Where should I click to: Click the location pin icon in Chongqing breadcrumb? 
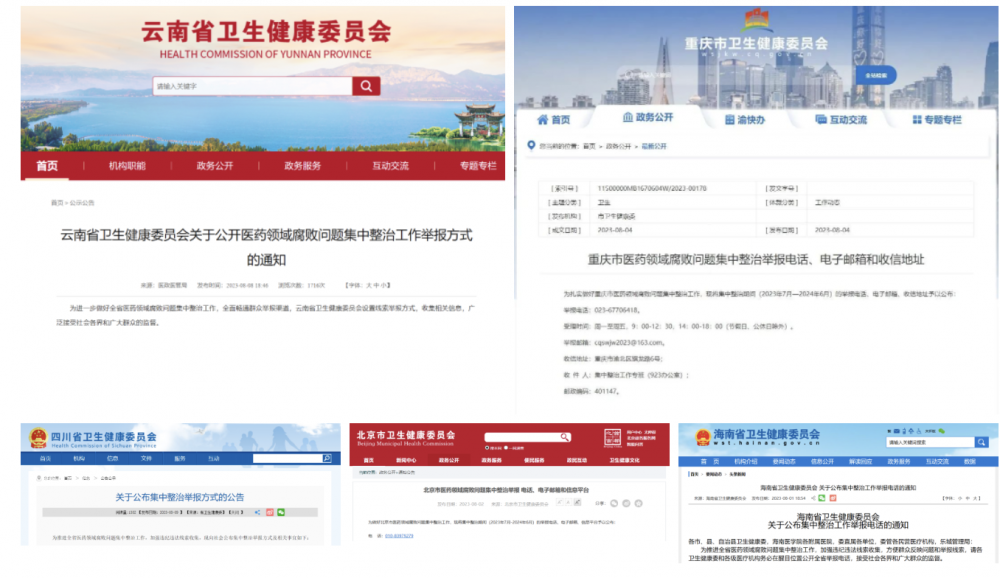point(531,145)
